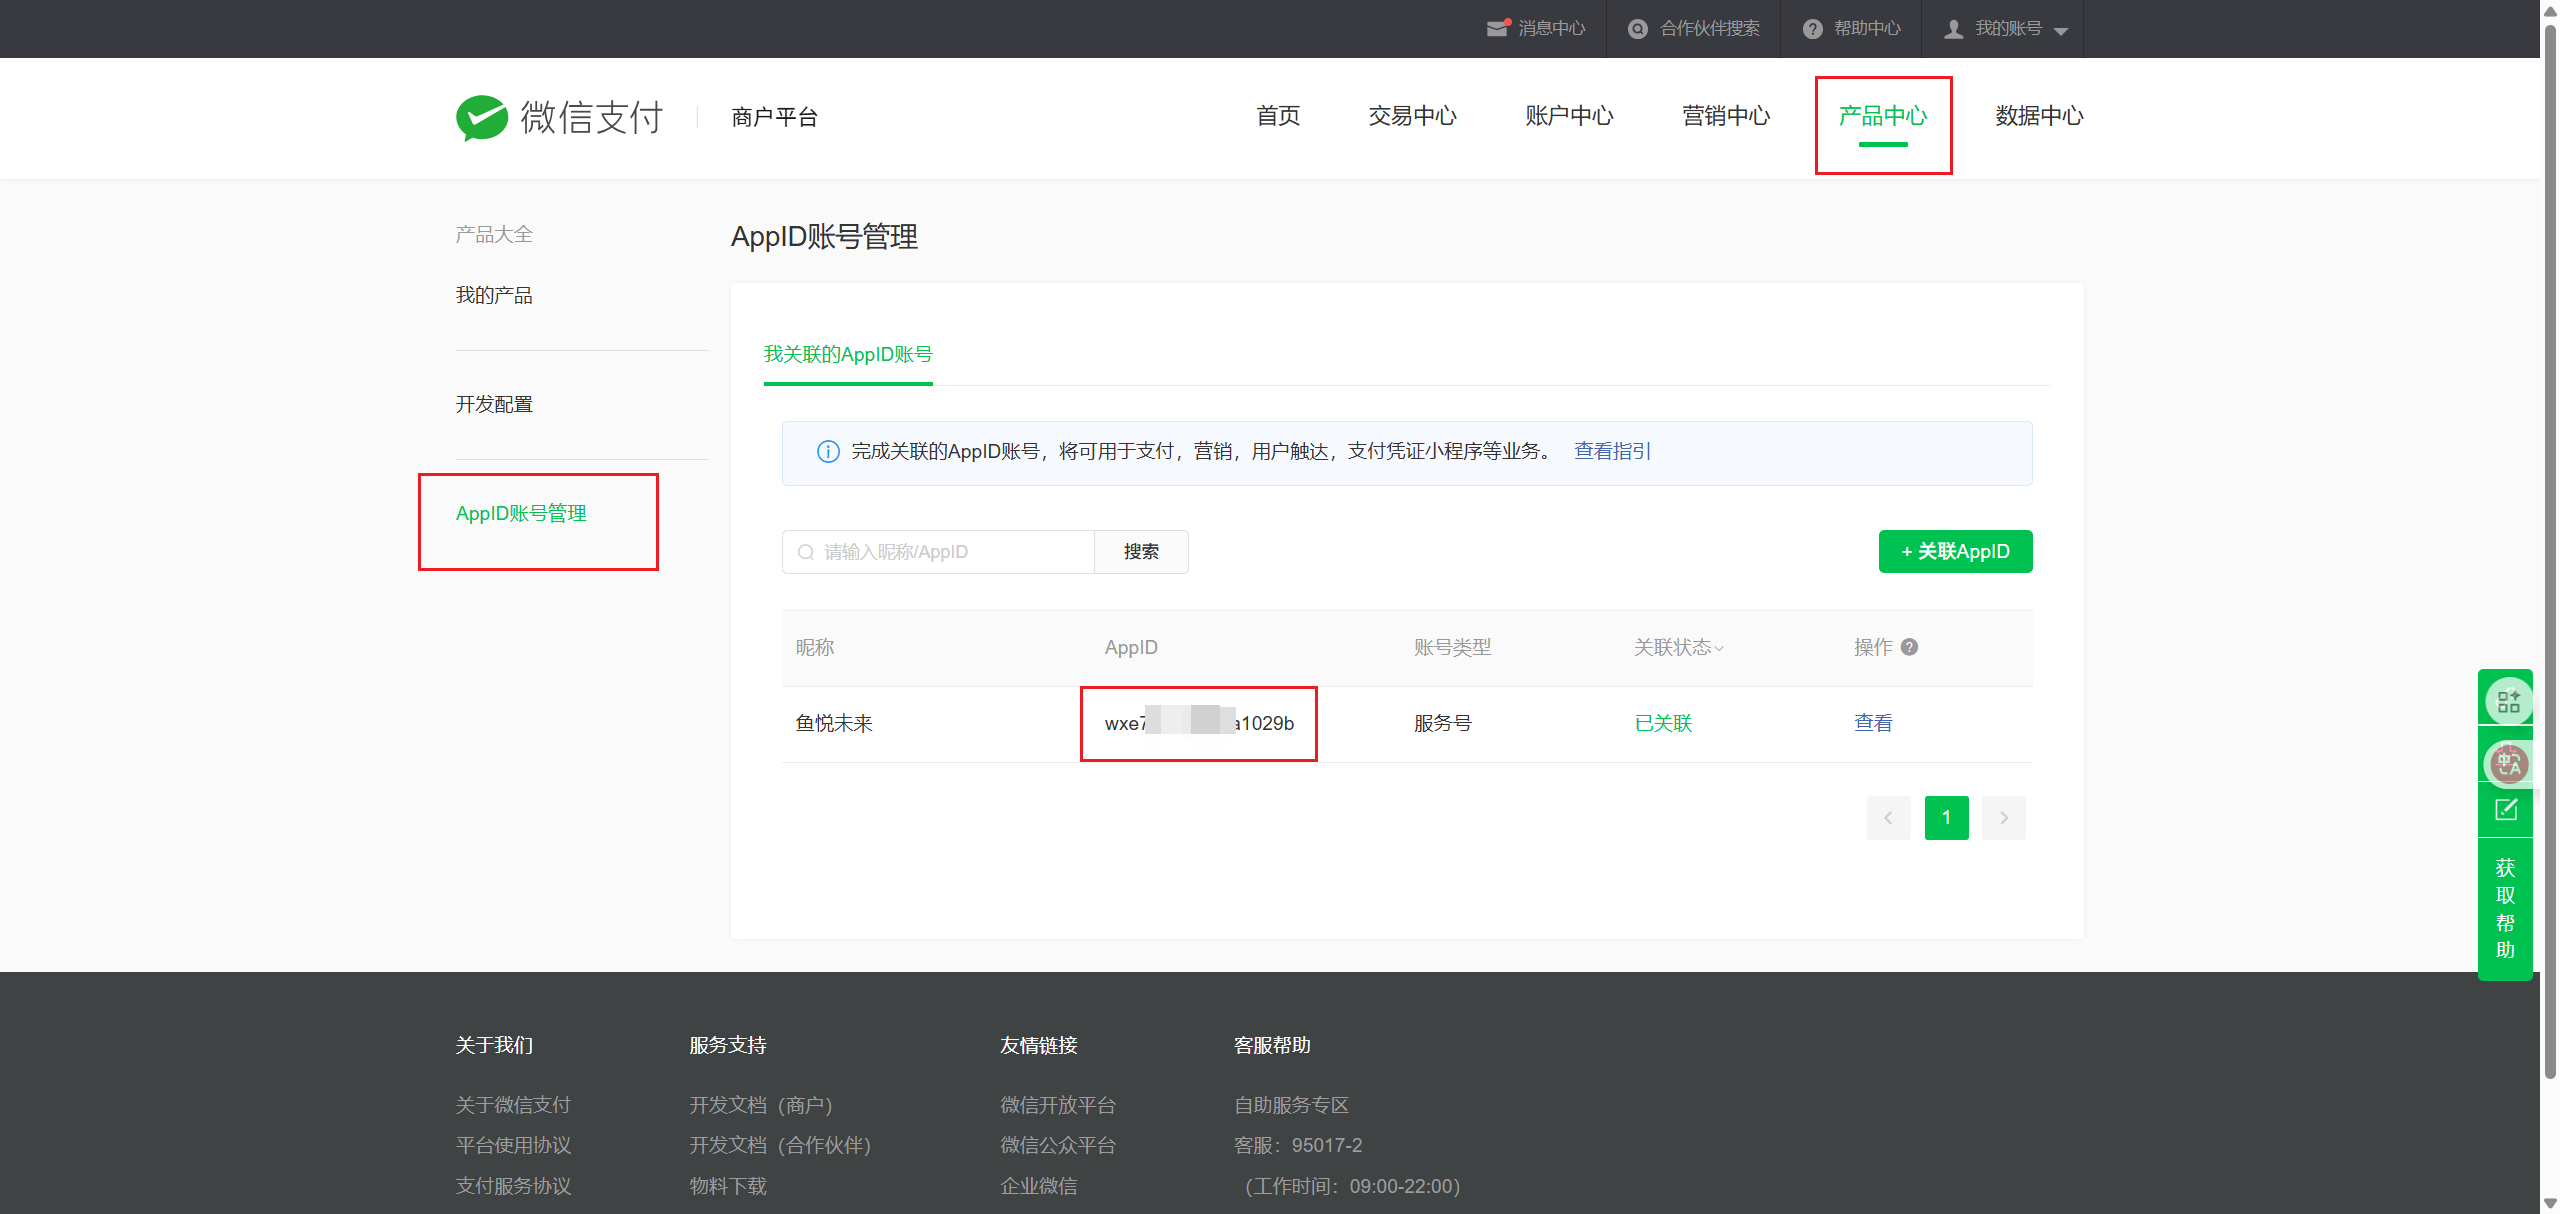The image size is (2560, 1214).
Task: Click the feedback edit pencil icon
Action: (2506, 810)
